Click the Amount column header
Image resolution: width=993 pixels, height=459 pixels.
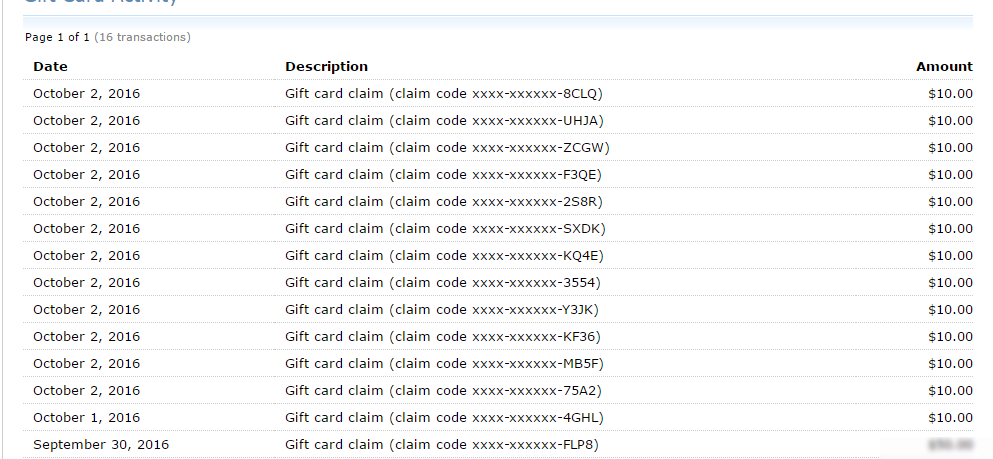click(943, 67)
